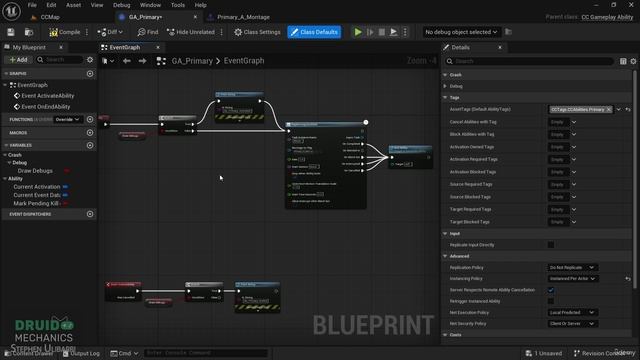Open the Debug menu
This screenshot has height=360, width=640.
[121, 5]
